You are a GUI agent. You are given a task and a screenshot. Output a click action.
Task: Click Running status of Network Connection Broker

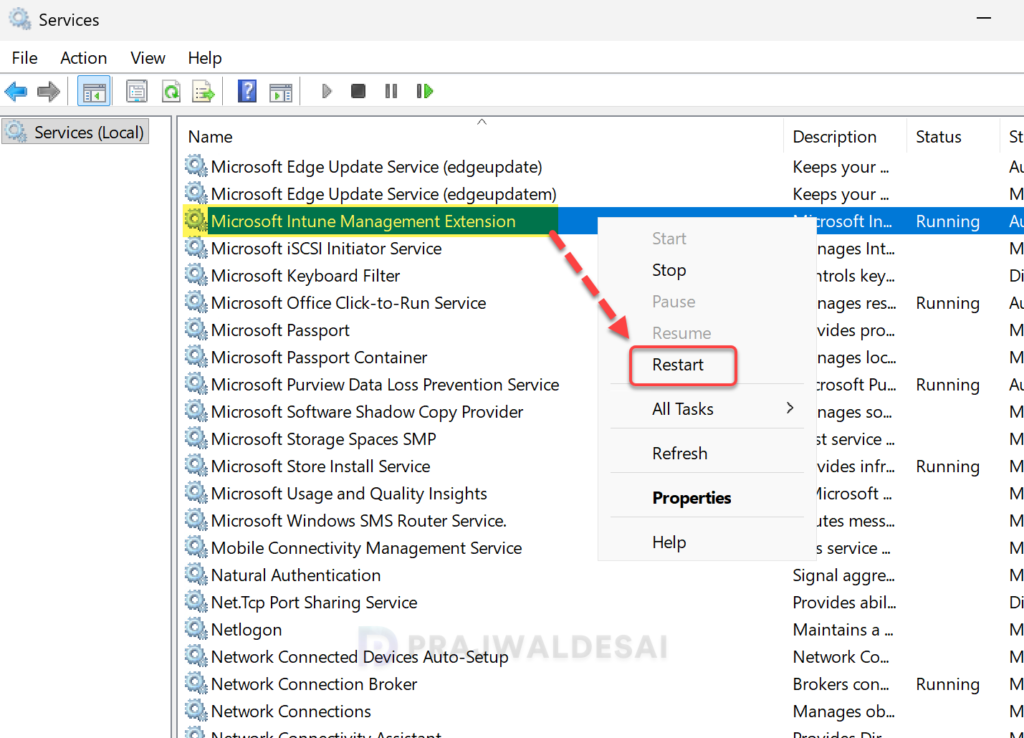coord(948,684)
